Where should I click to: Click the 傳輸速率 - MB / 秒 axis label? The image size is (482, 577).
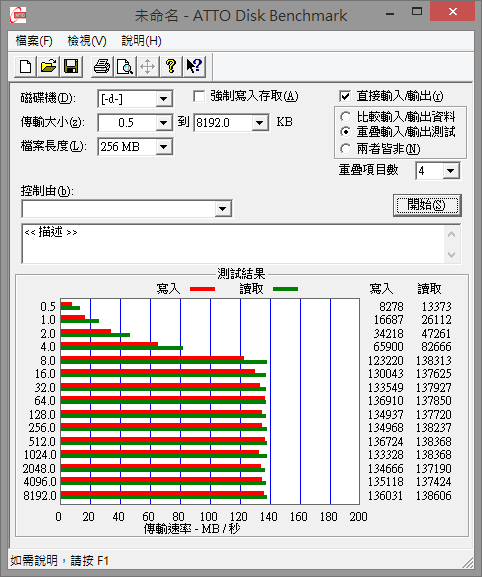tap(192, 529)
